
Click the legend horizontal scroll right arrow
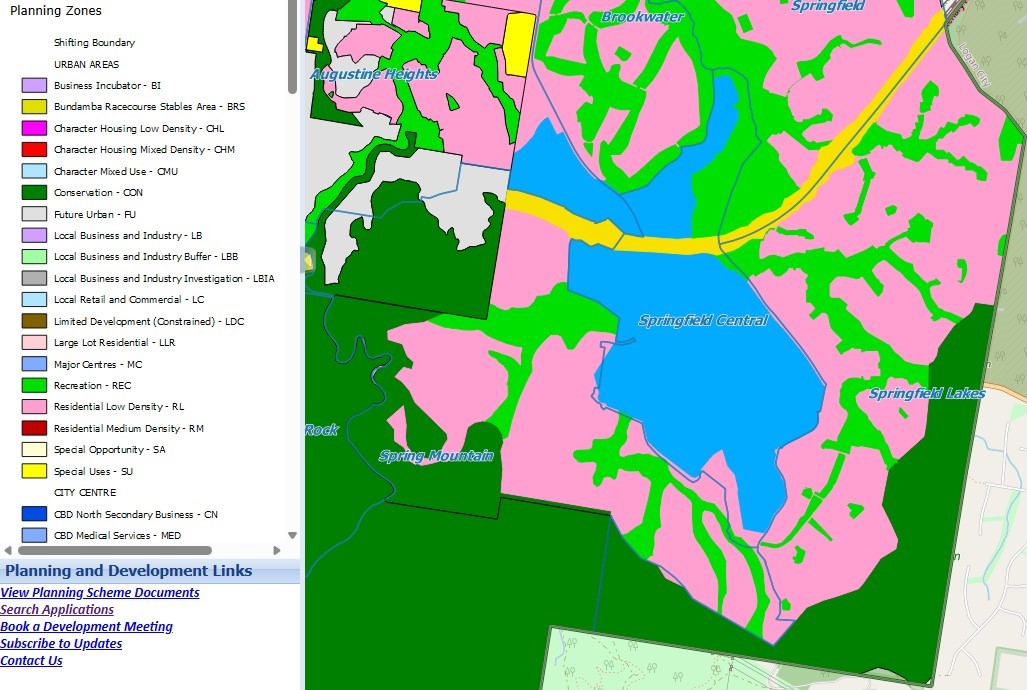click(277, 550)
